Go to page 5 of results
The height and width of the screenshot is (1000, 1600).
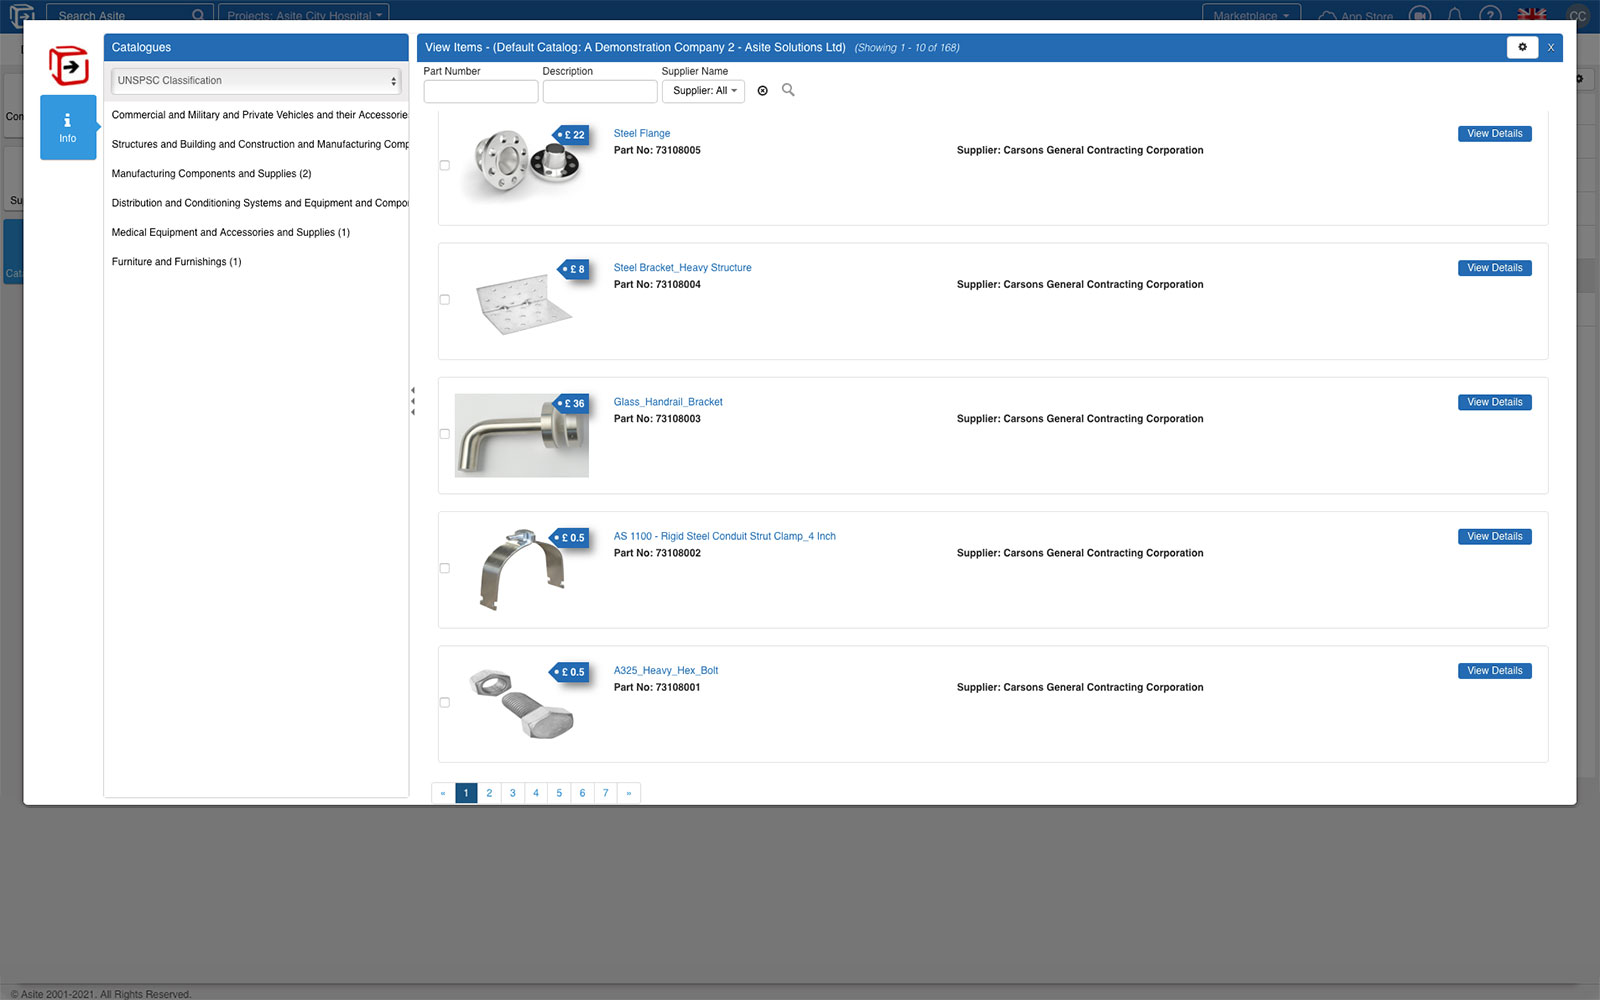(559, 793)
